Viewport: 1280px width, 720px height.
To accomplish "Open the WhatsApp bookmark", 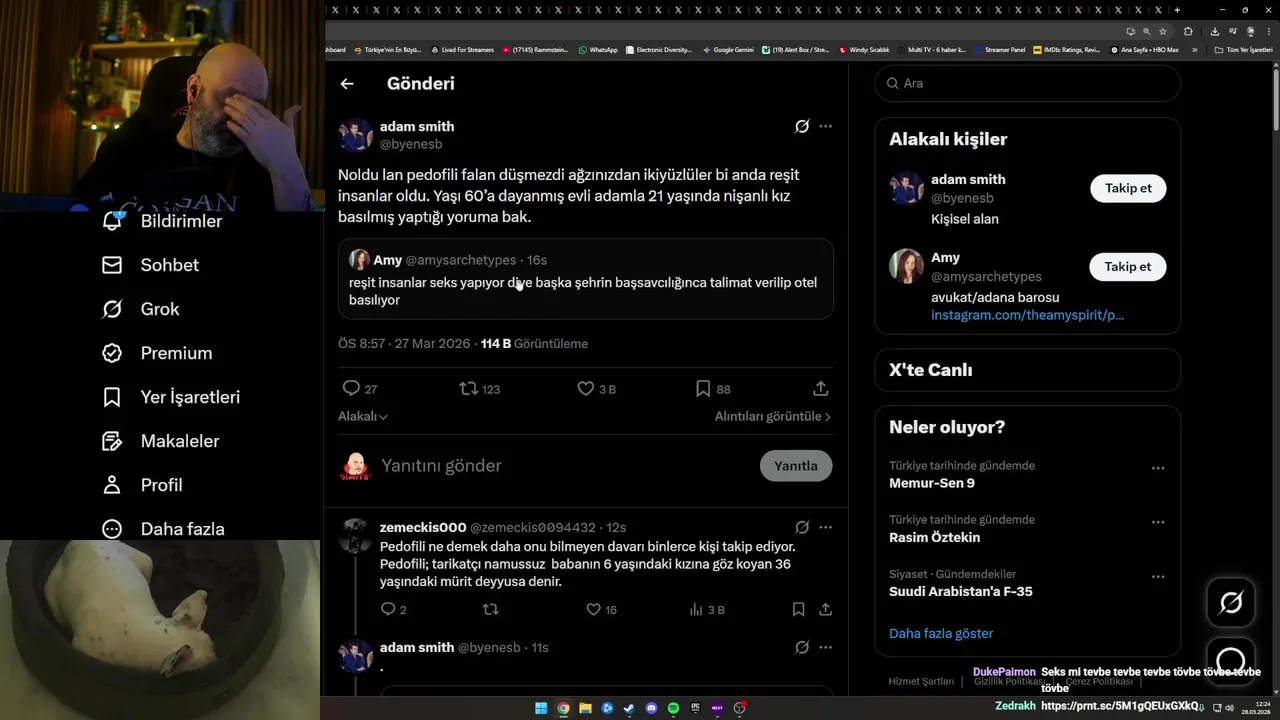I will (x=598, y=50).
